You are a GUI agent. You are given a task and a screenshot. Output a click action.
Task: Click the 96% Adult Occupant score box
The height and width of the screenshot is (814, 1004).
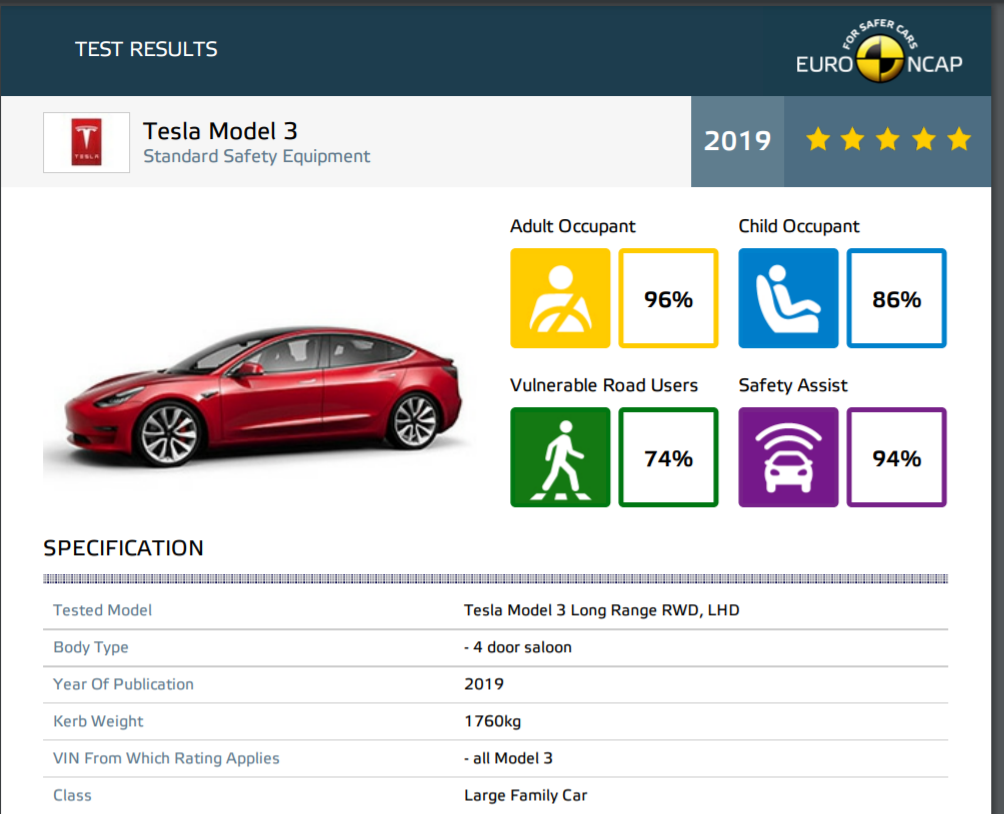pyautogui.click(x=668, y=298)
